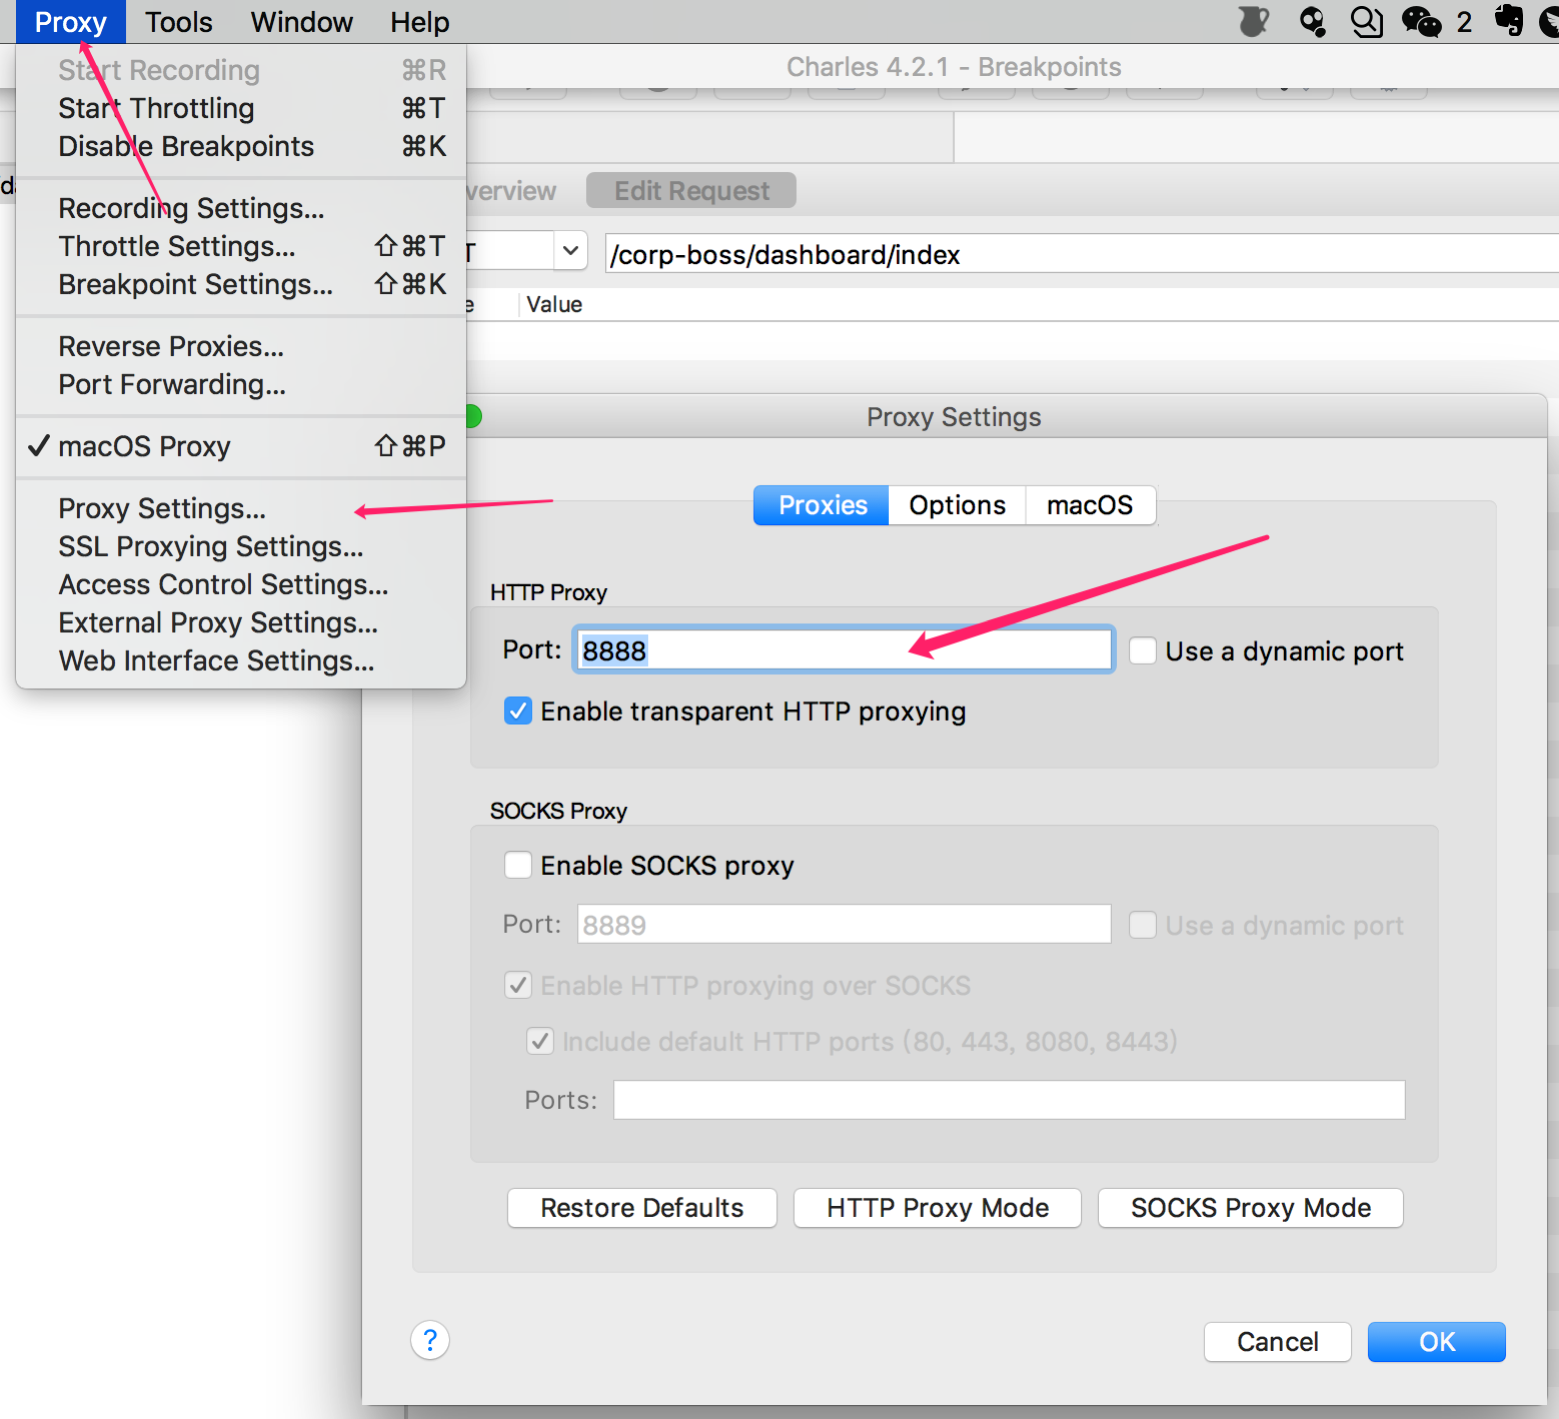Open the search document icon in menu bar
The image size is (1559, 1419).
1366,21
